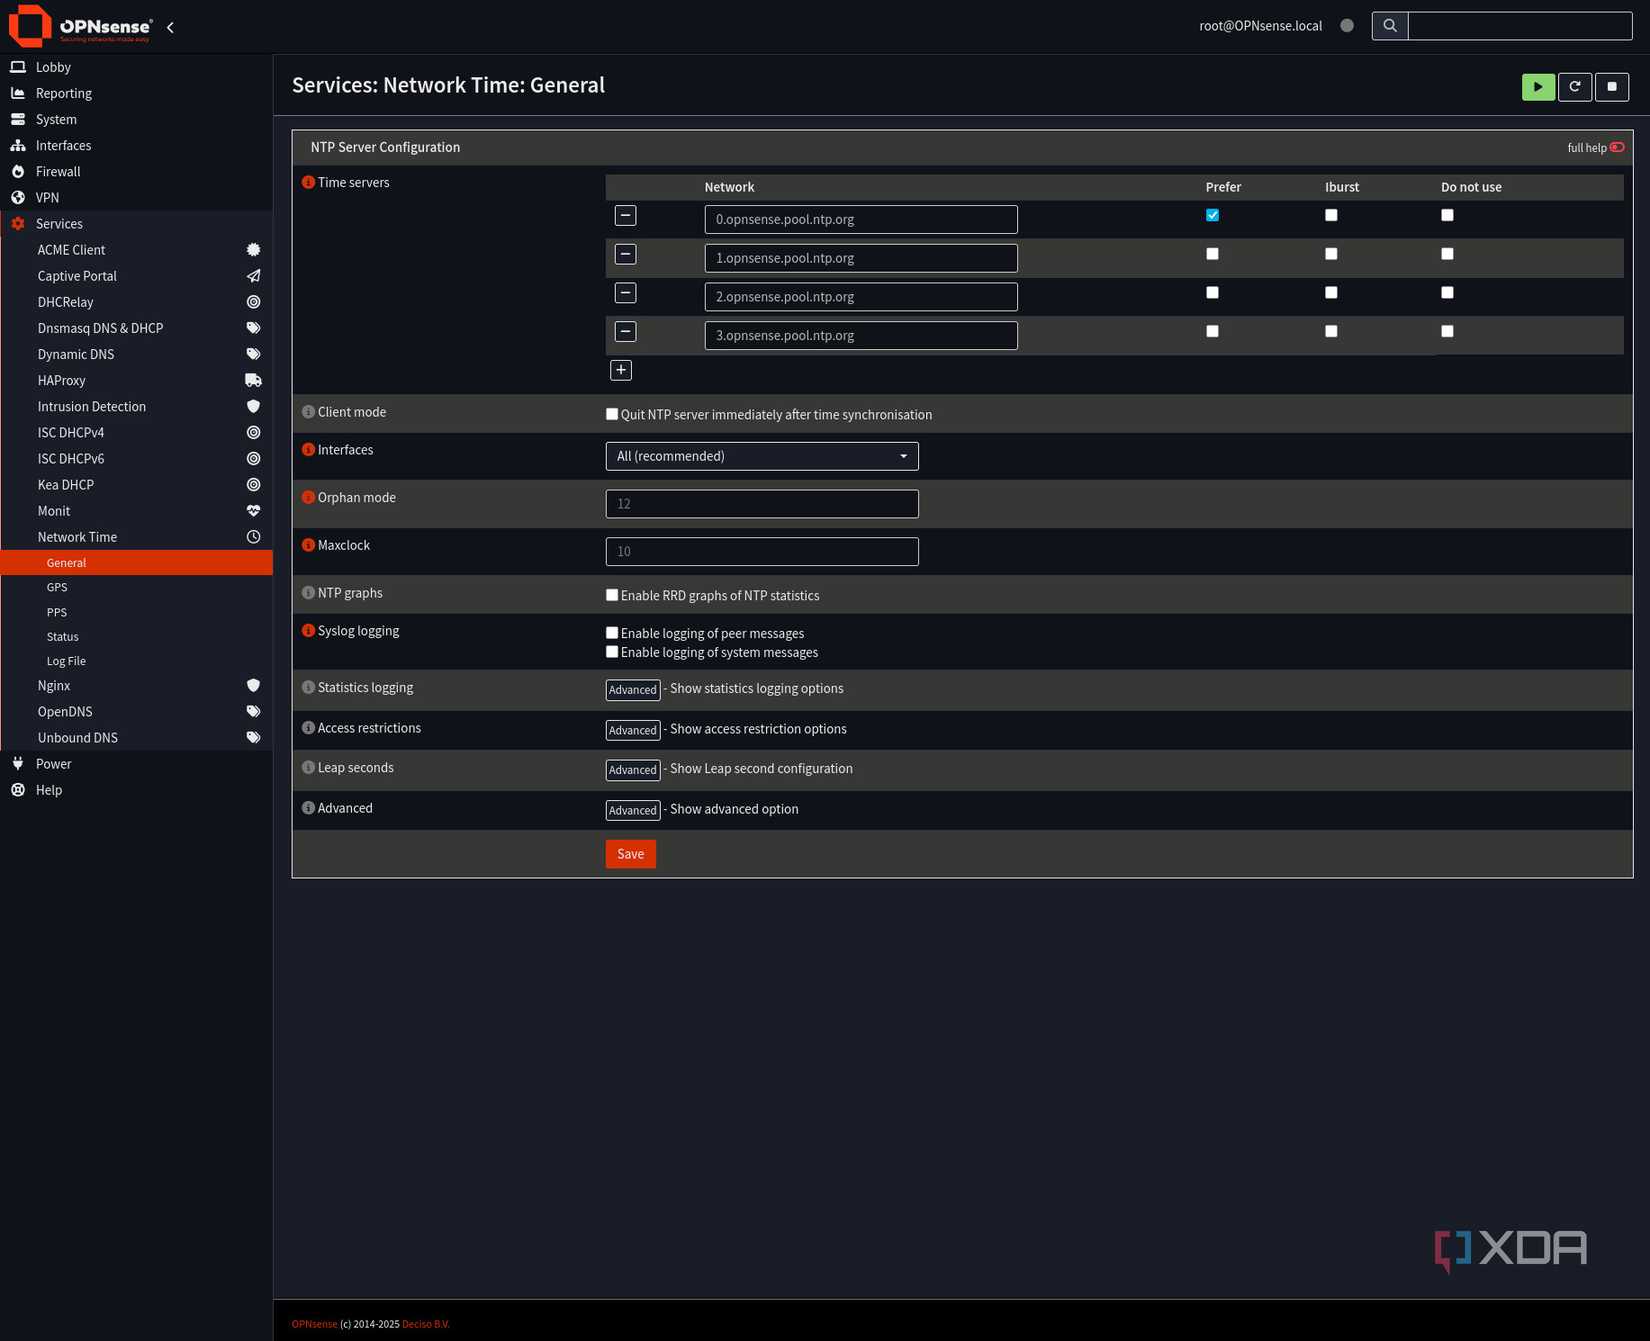The image size is (1650, 1341).
Task: Toggle the full help switch
Action: (x=1616, y=147)
